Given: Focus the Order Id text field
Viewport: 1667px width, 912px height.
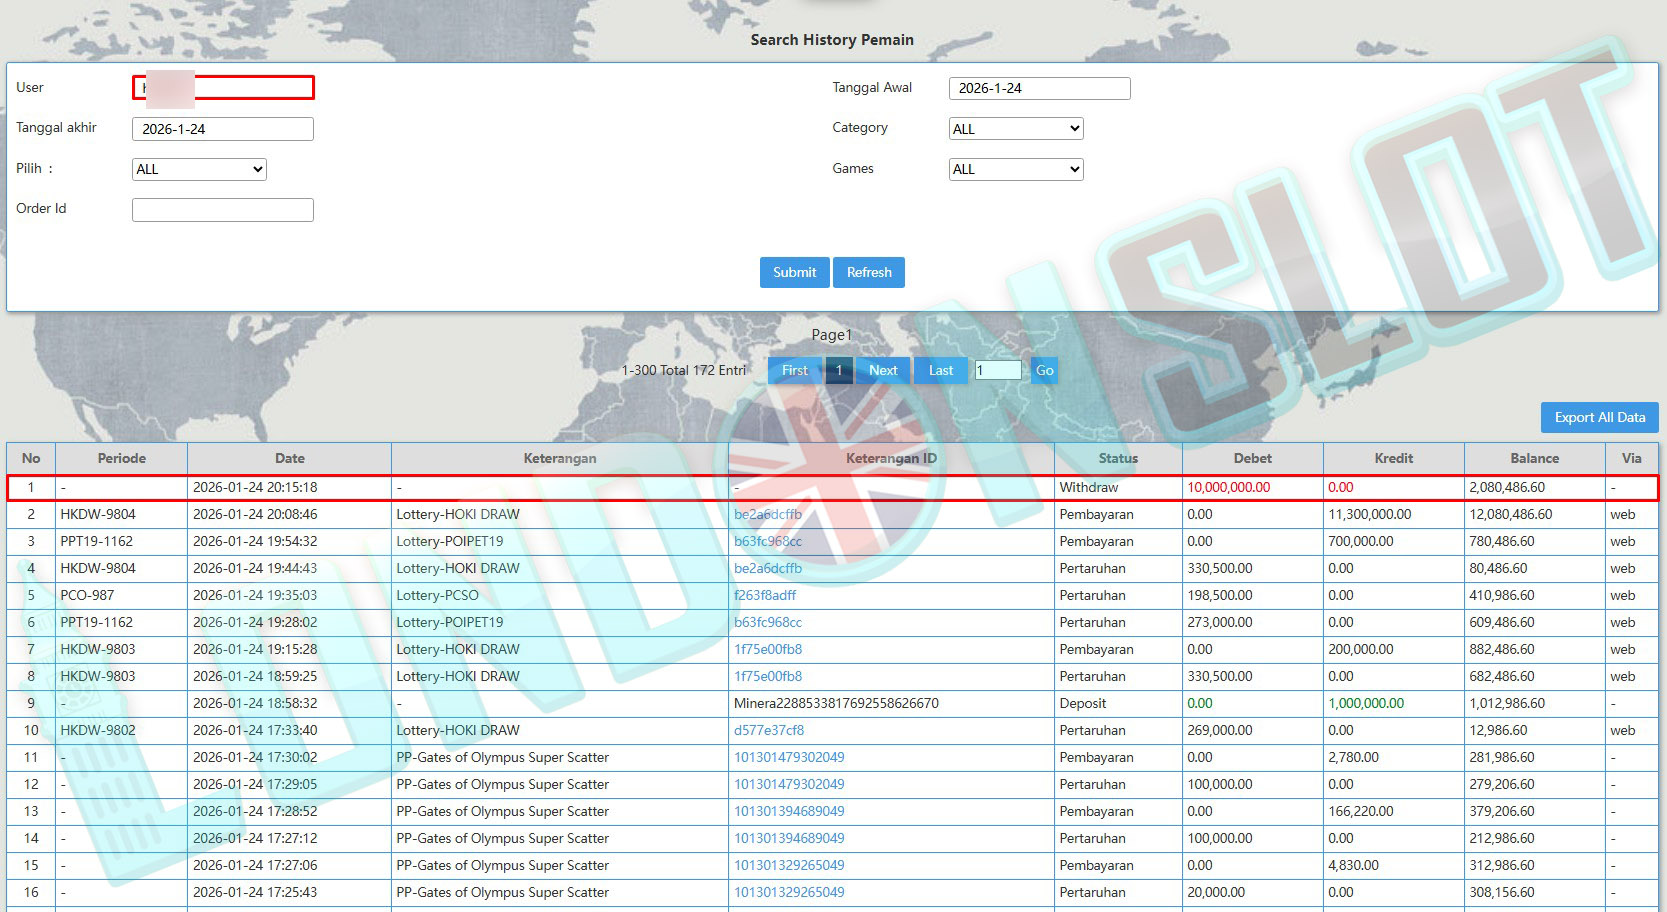Looking at the screenshot, I should coord(222,209).
